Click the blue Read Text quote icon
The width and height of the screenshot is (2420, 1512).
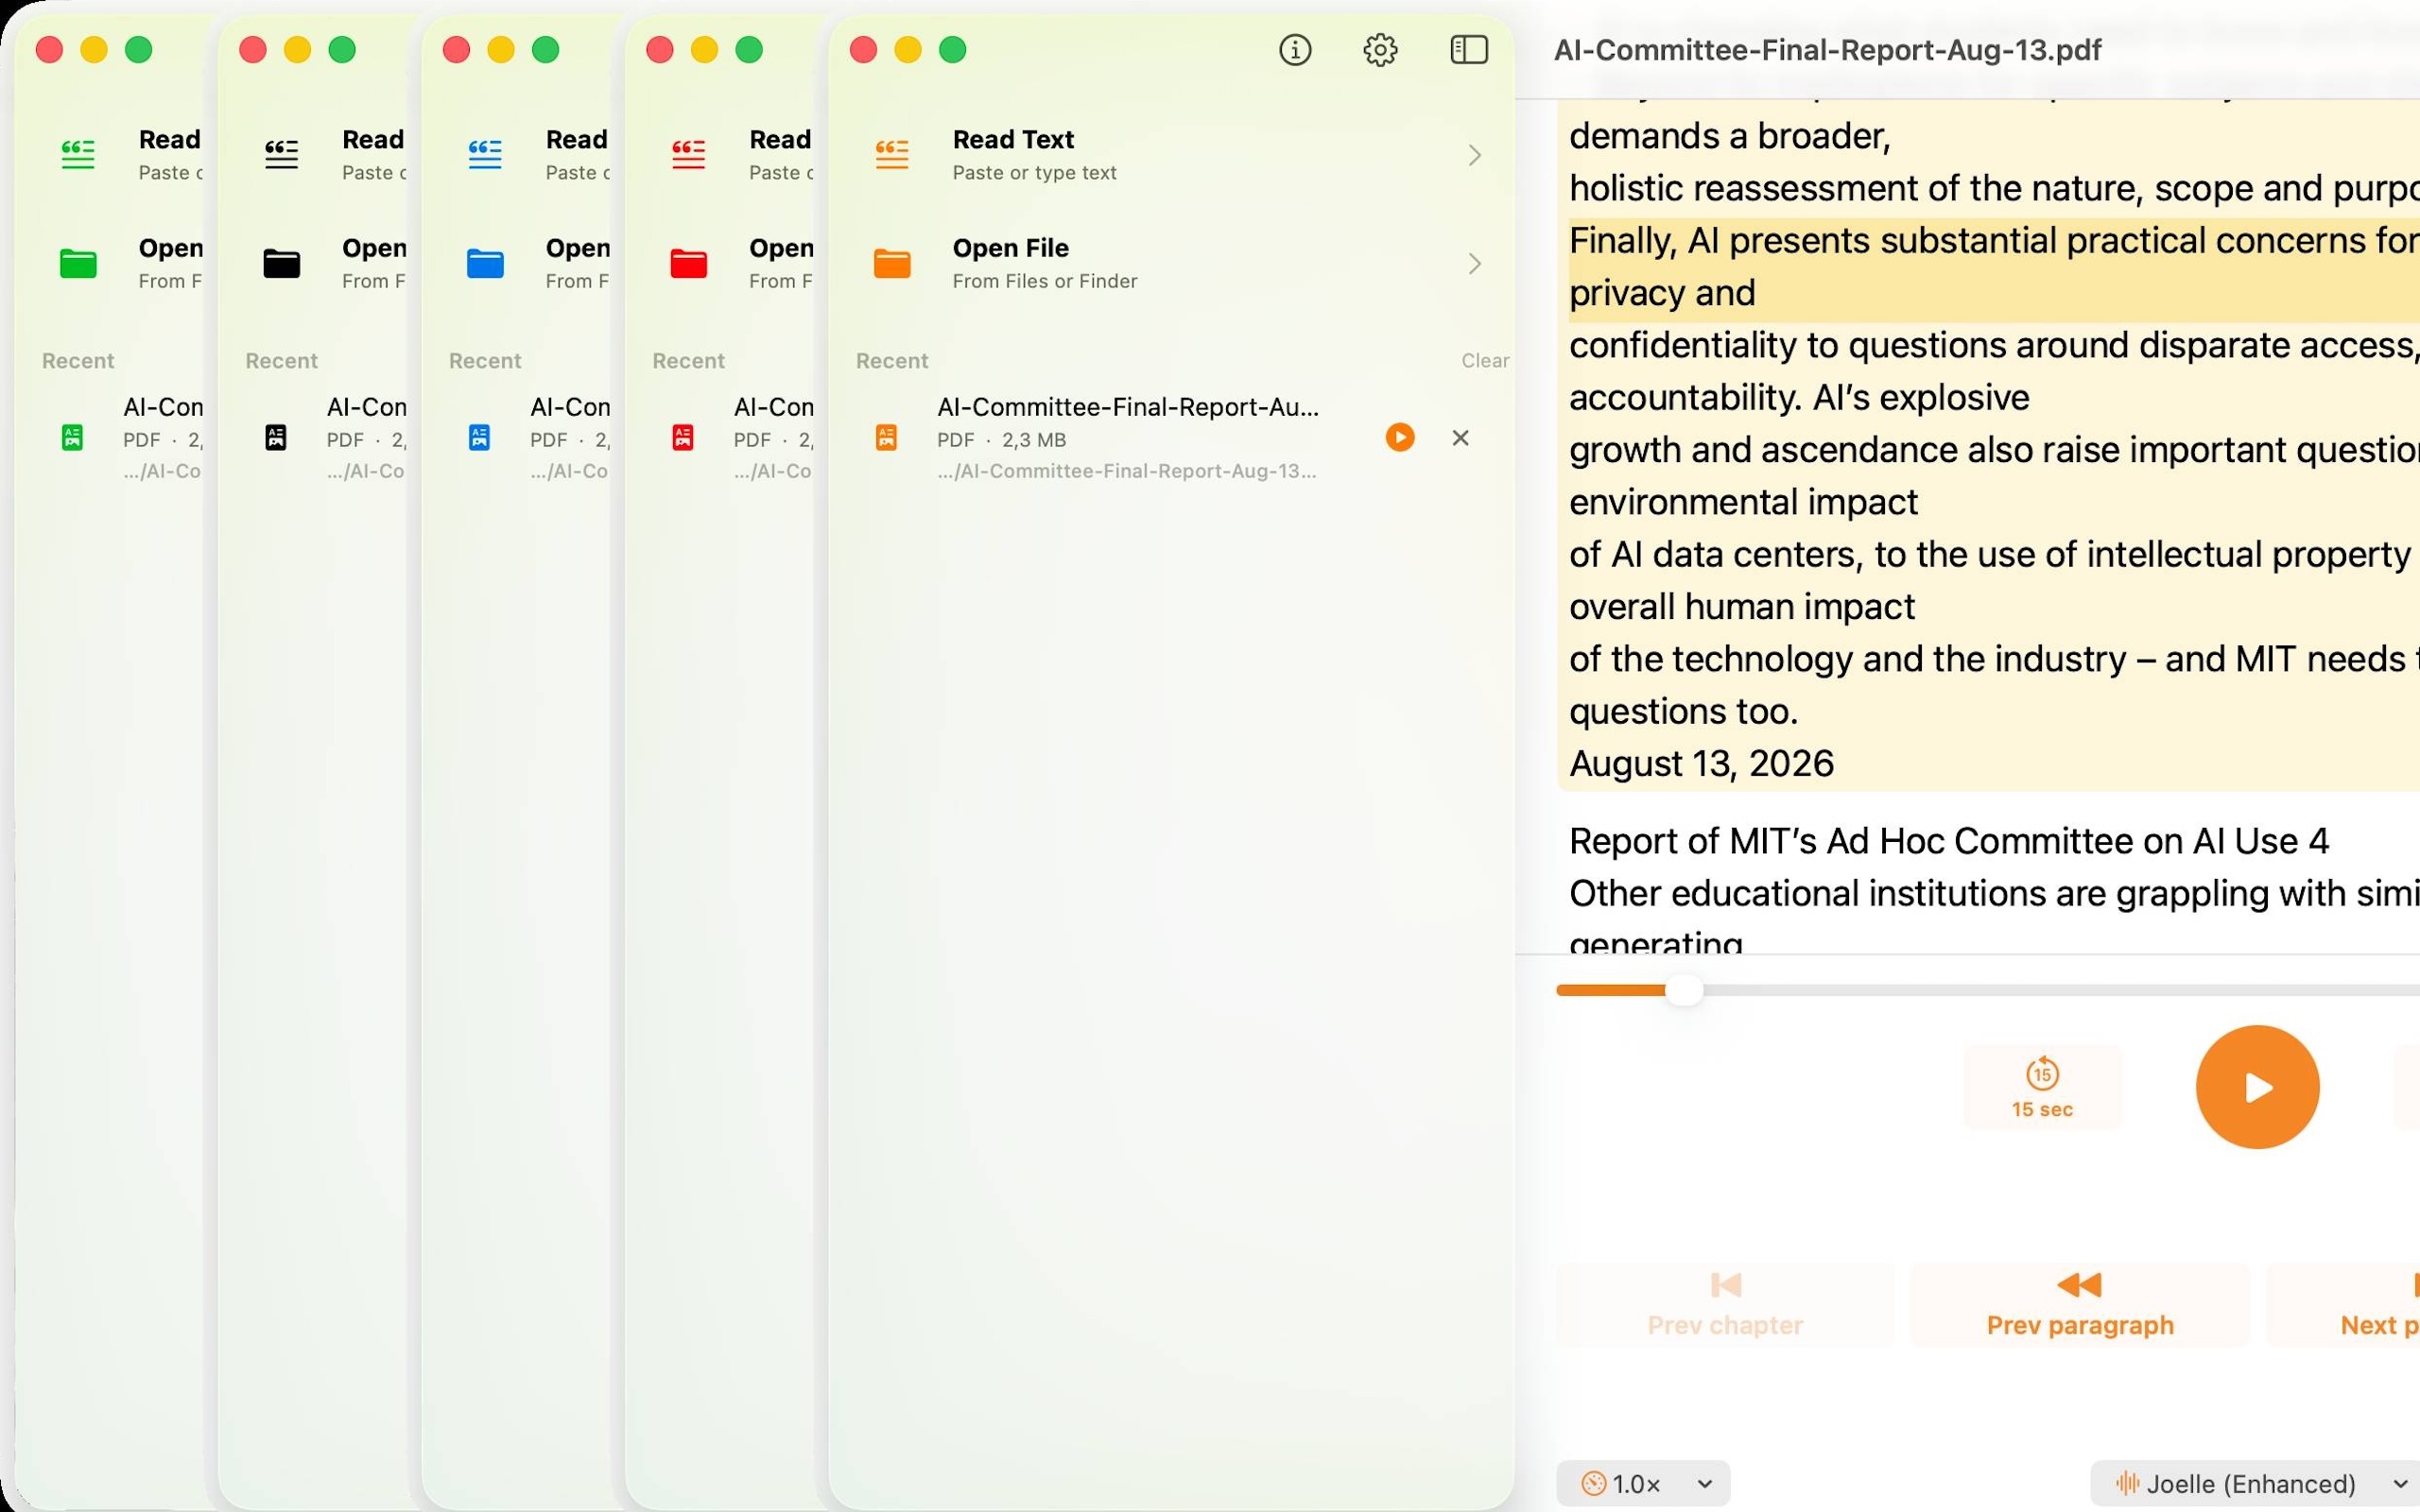485,155
